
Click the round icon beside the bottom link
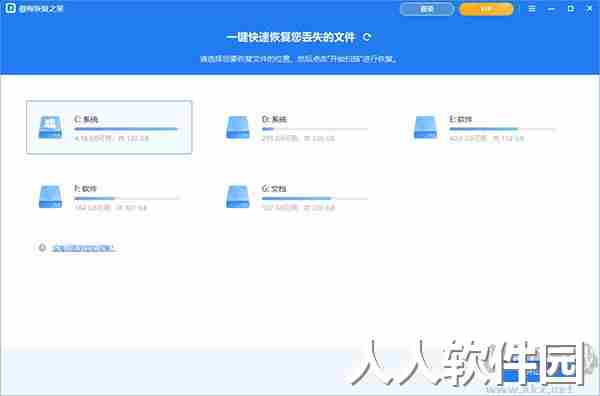[42, 248]
